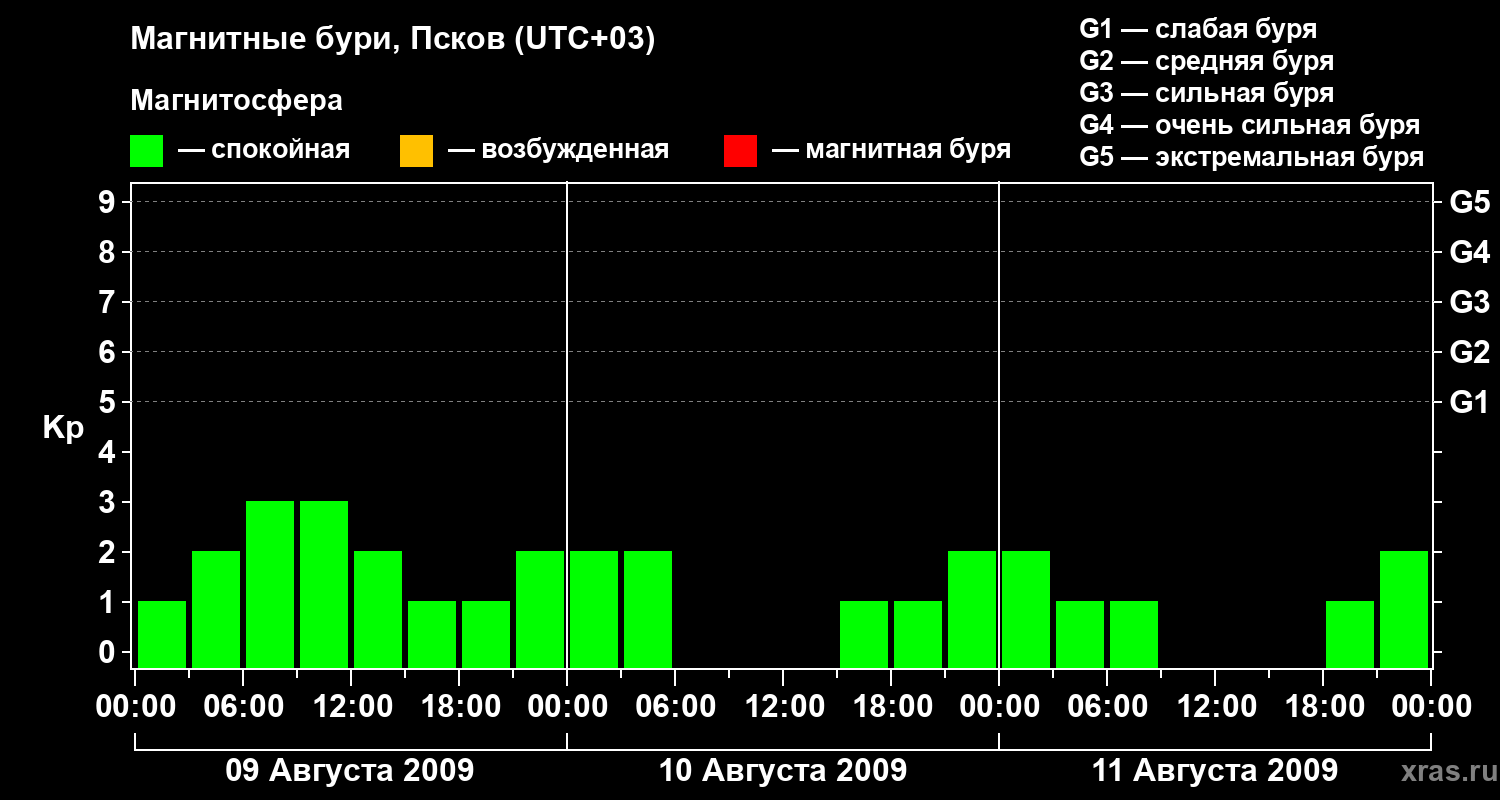
Task: Select the chart title 'Магнитные бури, Псков (UTC+03)'
Action: pyautogui.click(x=393, y=40)
